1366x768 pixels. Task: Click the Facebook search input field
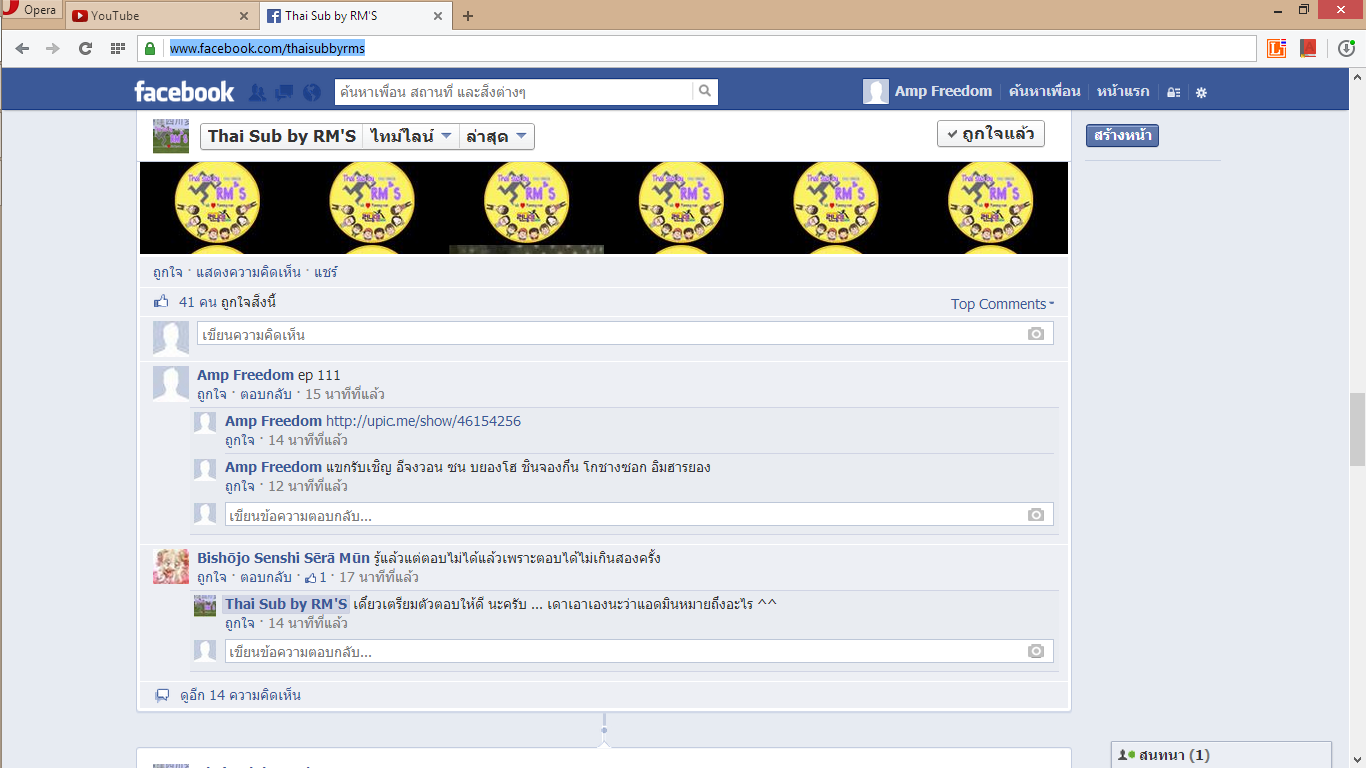coord(513,92)
